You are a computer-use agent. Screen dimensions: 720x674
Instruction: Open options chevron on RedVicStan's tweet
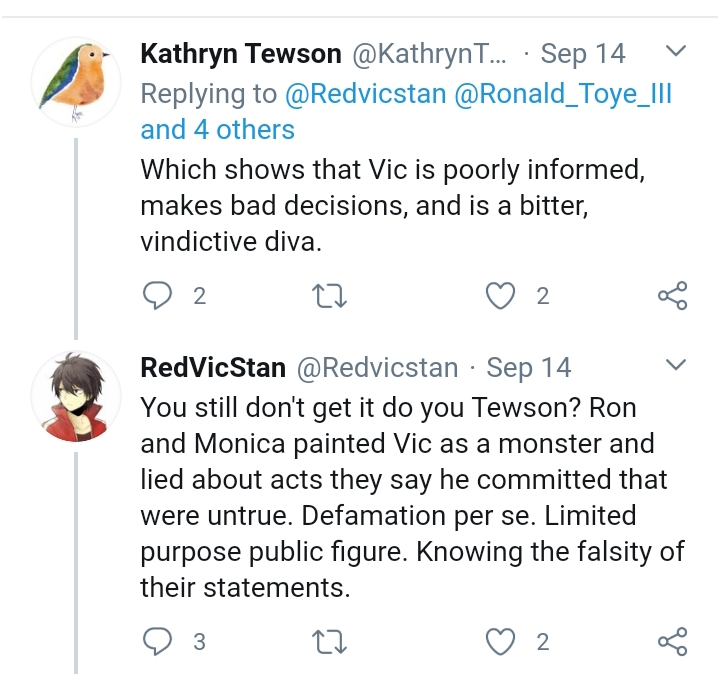pos(675,365)
